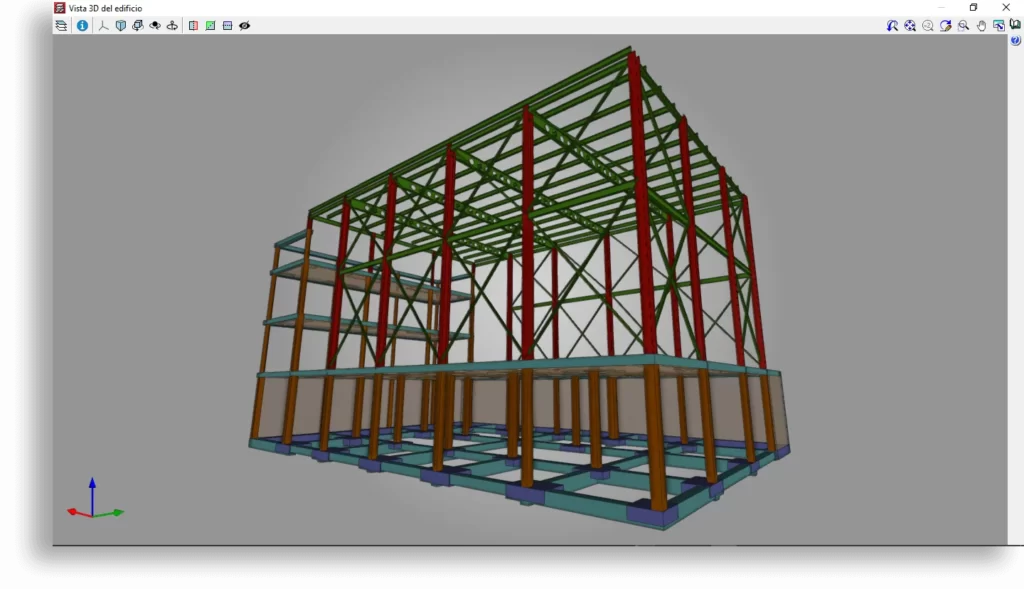Open the section plane cutting tool
The image size is (1024, 589).
[191, 25]
